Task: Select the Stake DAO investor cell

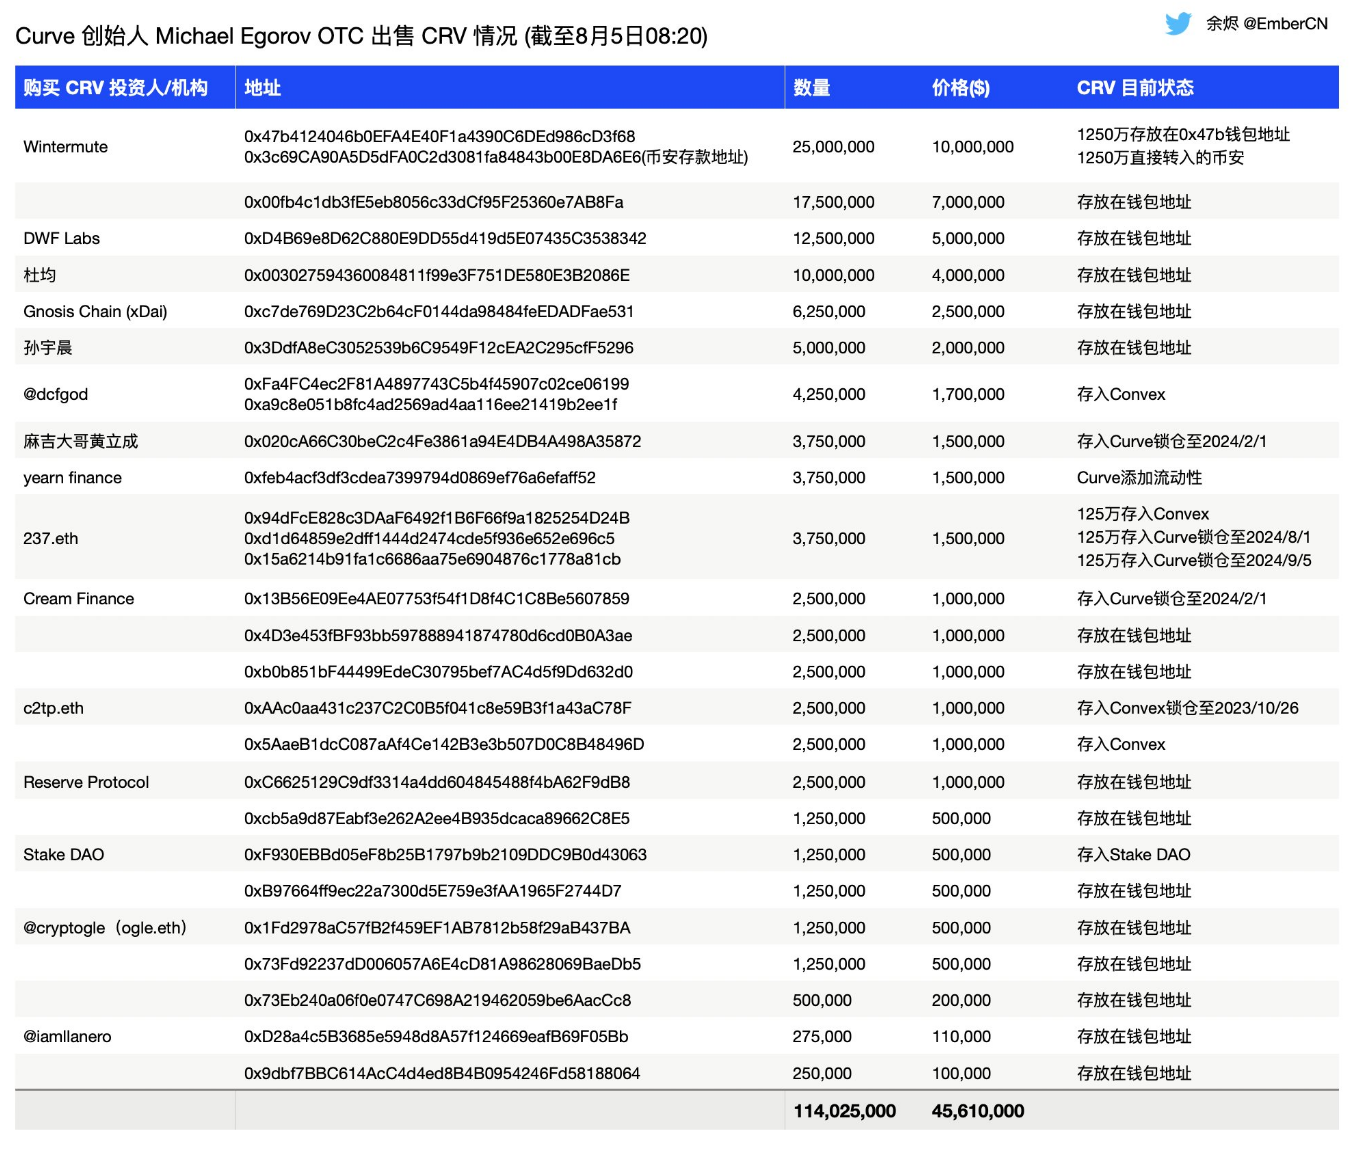Action: click(63, 855)
